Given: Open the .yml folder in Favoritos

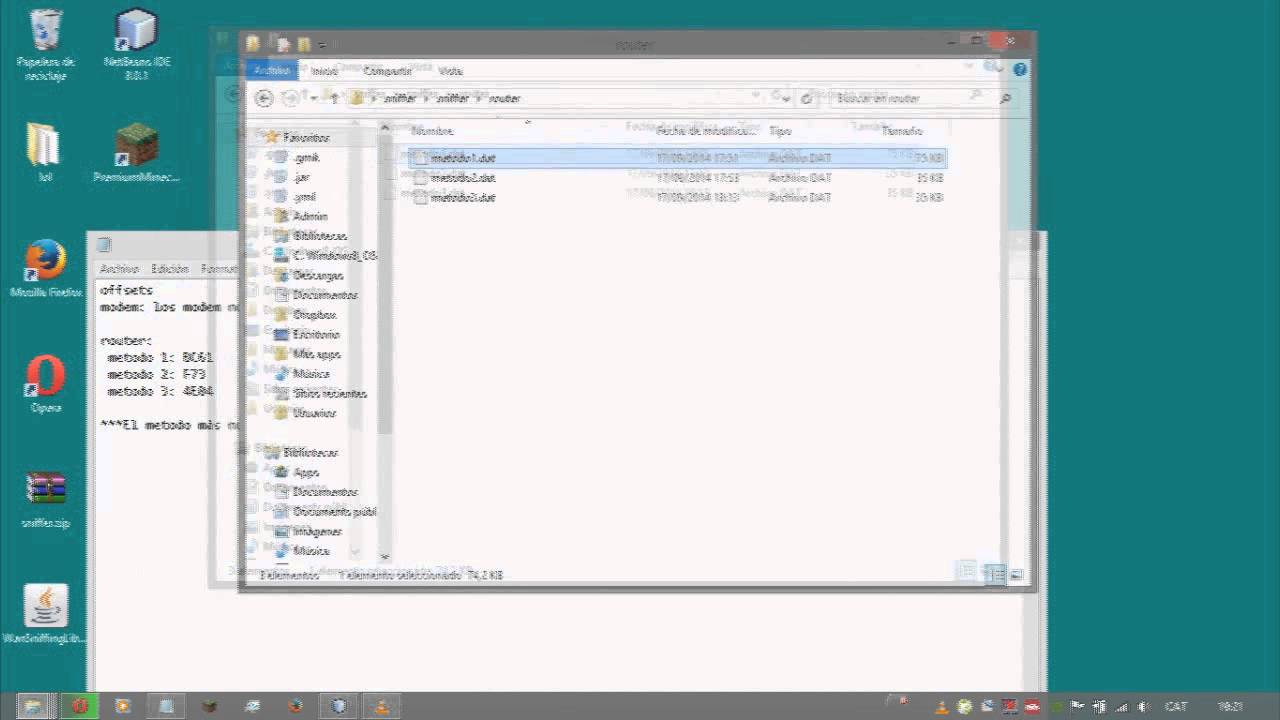Looking at the screenshot, I should tap(304, 198).
